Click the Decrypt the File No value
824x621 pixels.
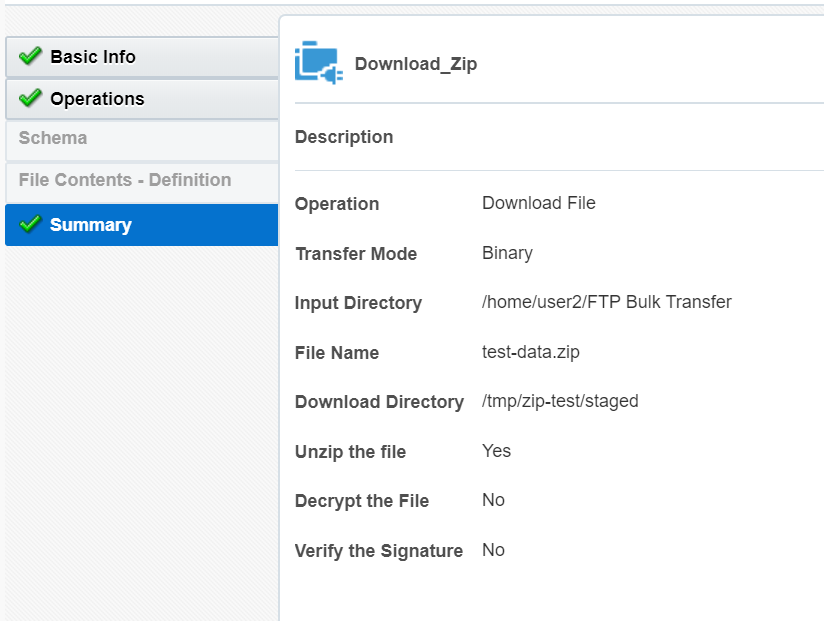point(493,500)
